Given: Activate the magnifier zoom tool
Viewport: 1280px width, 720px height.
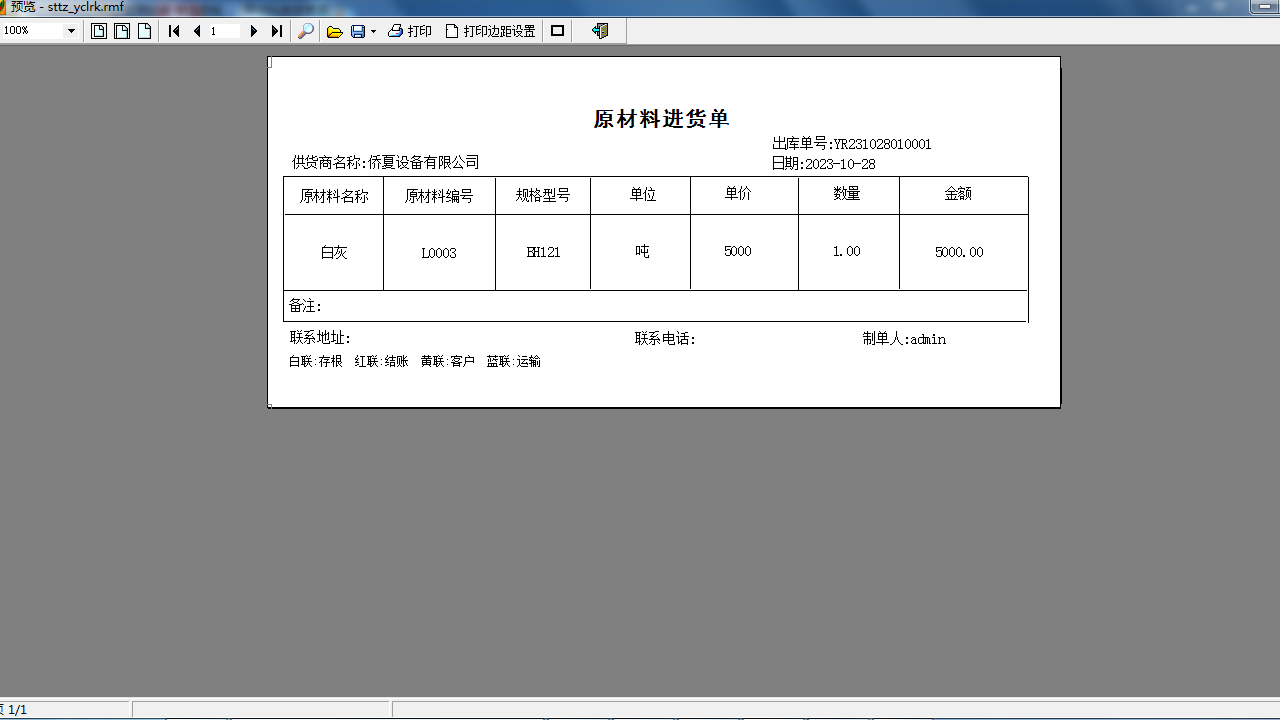Looking at the screenshot, I should coord(304,31).
